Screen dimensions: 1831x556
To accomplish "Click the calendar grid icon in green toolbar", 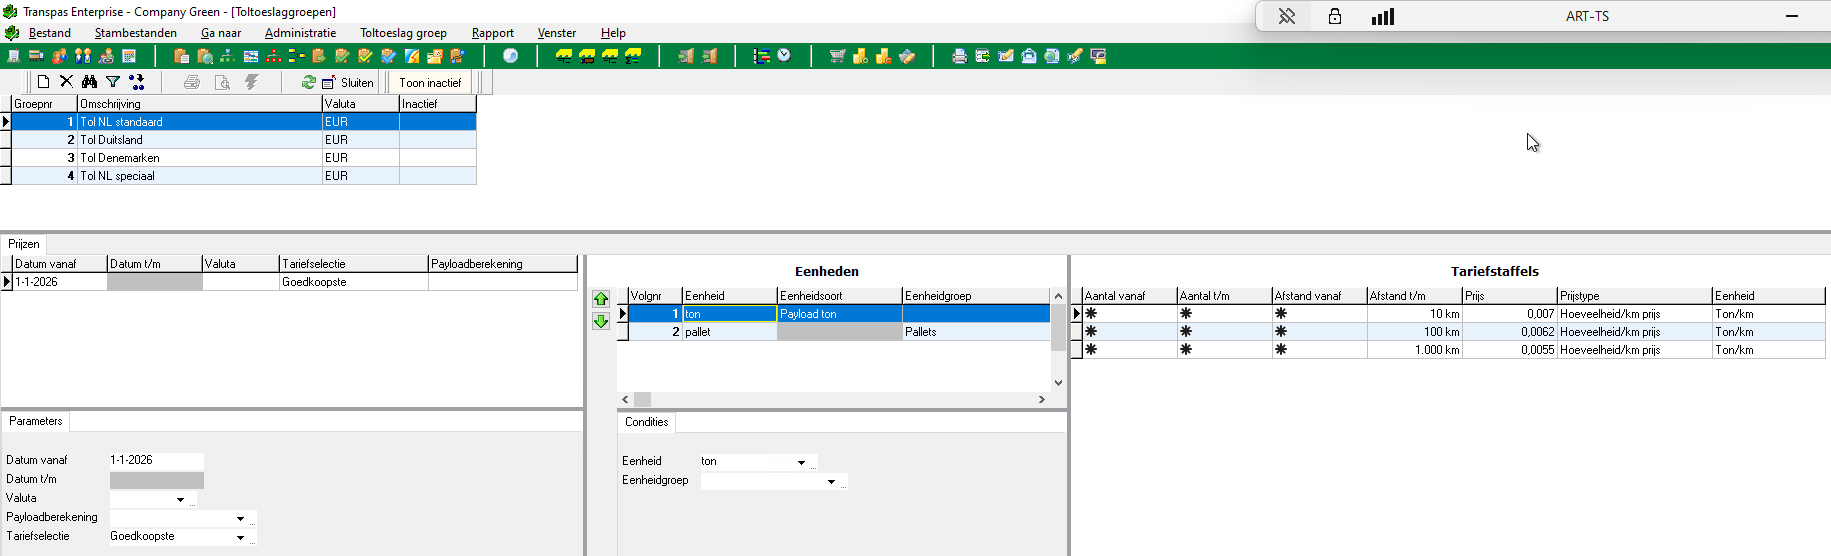I will [128, 56].
